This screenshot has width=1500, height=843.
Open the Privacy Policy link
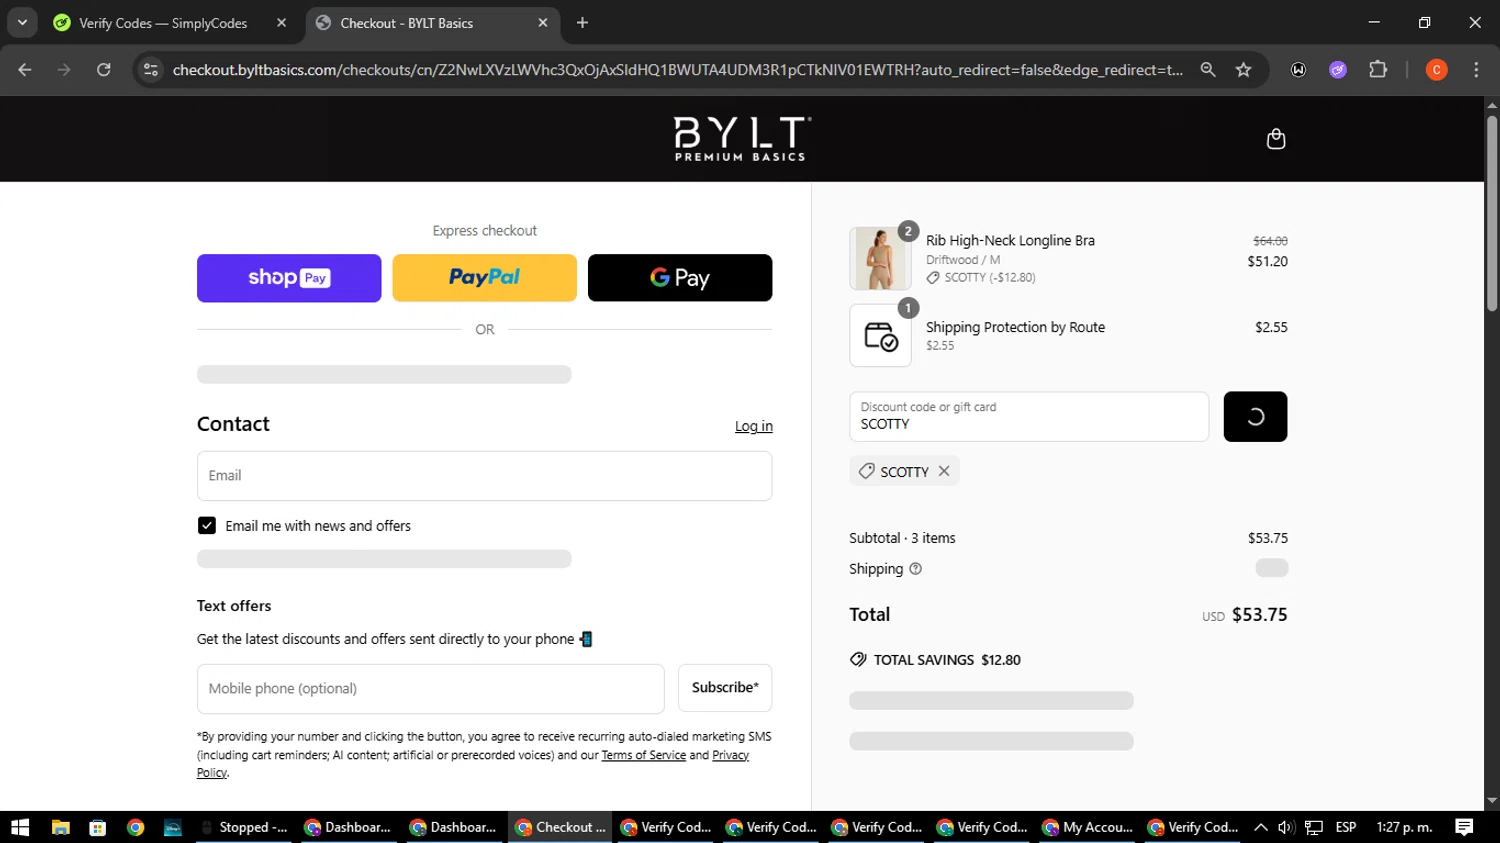point(730,755)
